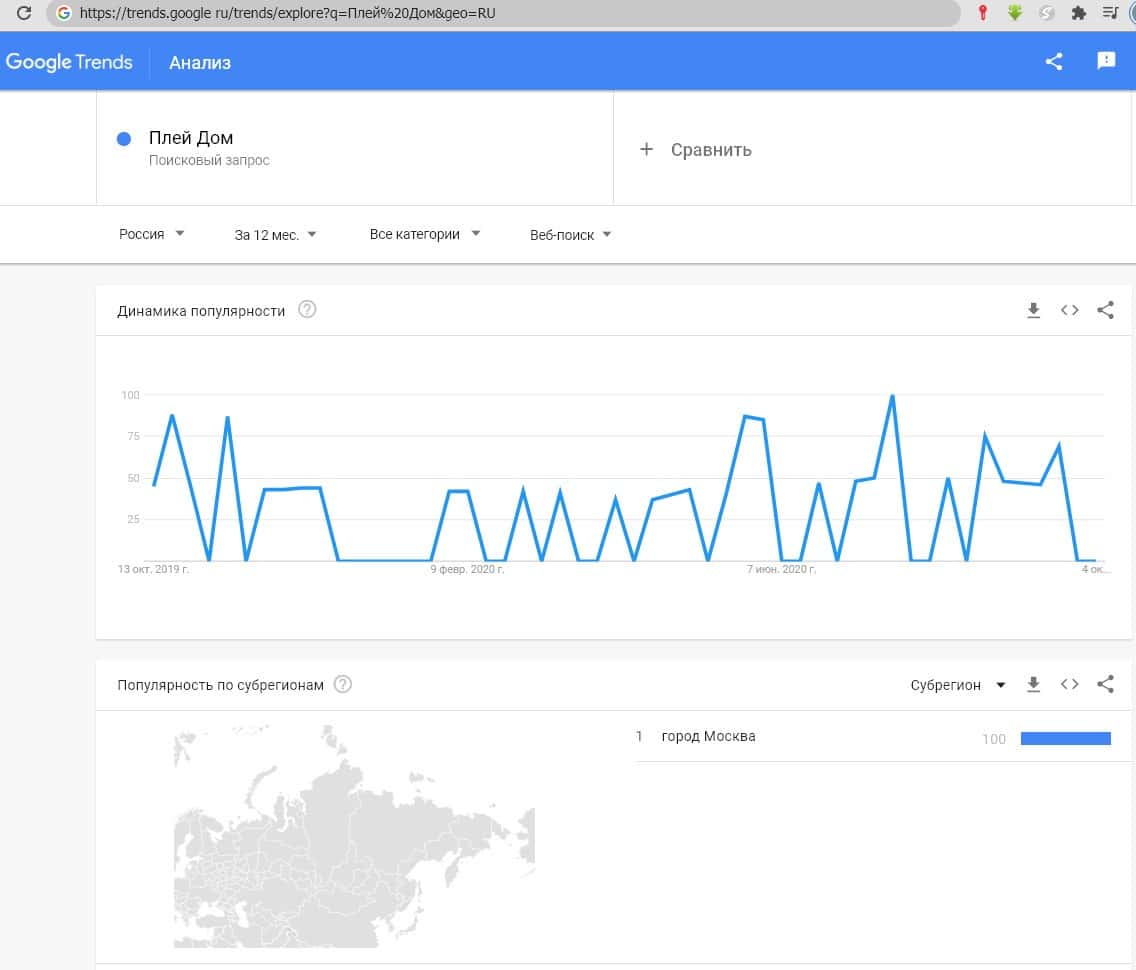The width and height of the screenshot is (1136, 970).
Task: Download the Динамика популярности chart as CSV
Action: click(x=1033, y=311)
